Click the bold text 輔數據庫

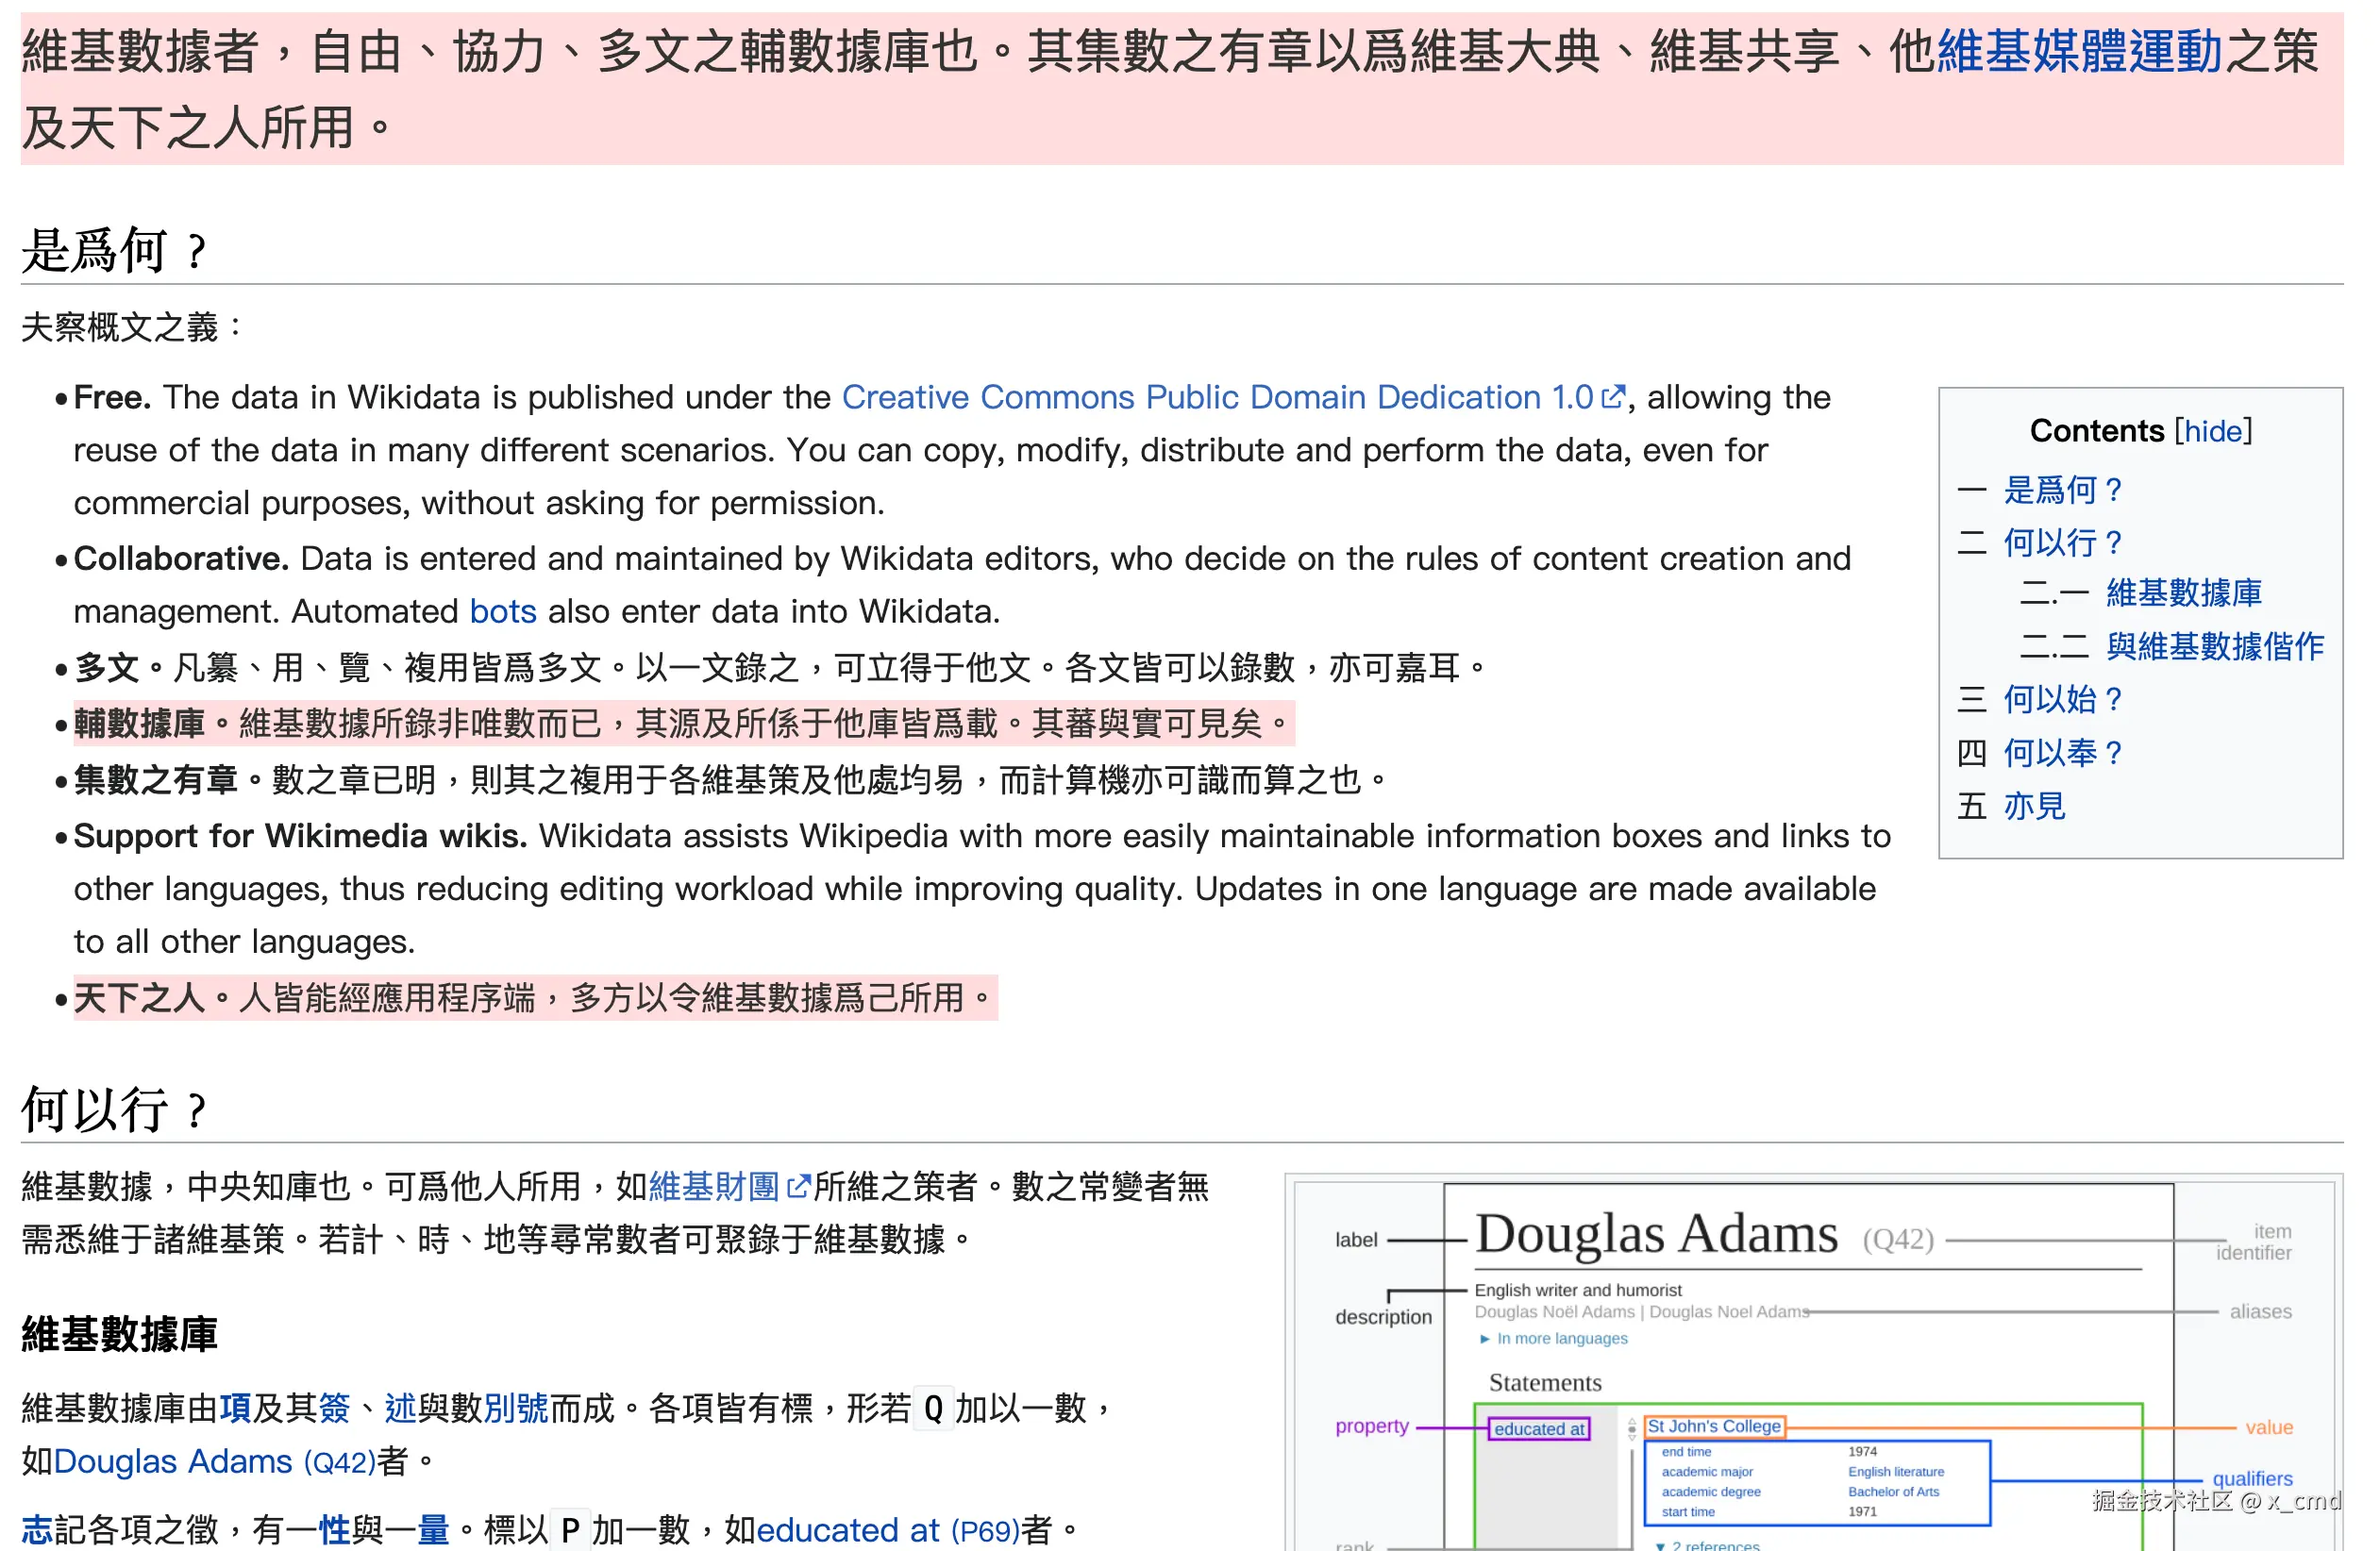(x=139, y=723)
